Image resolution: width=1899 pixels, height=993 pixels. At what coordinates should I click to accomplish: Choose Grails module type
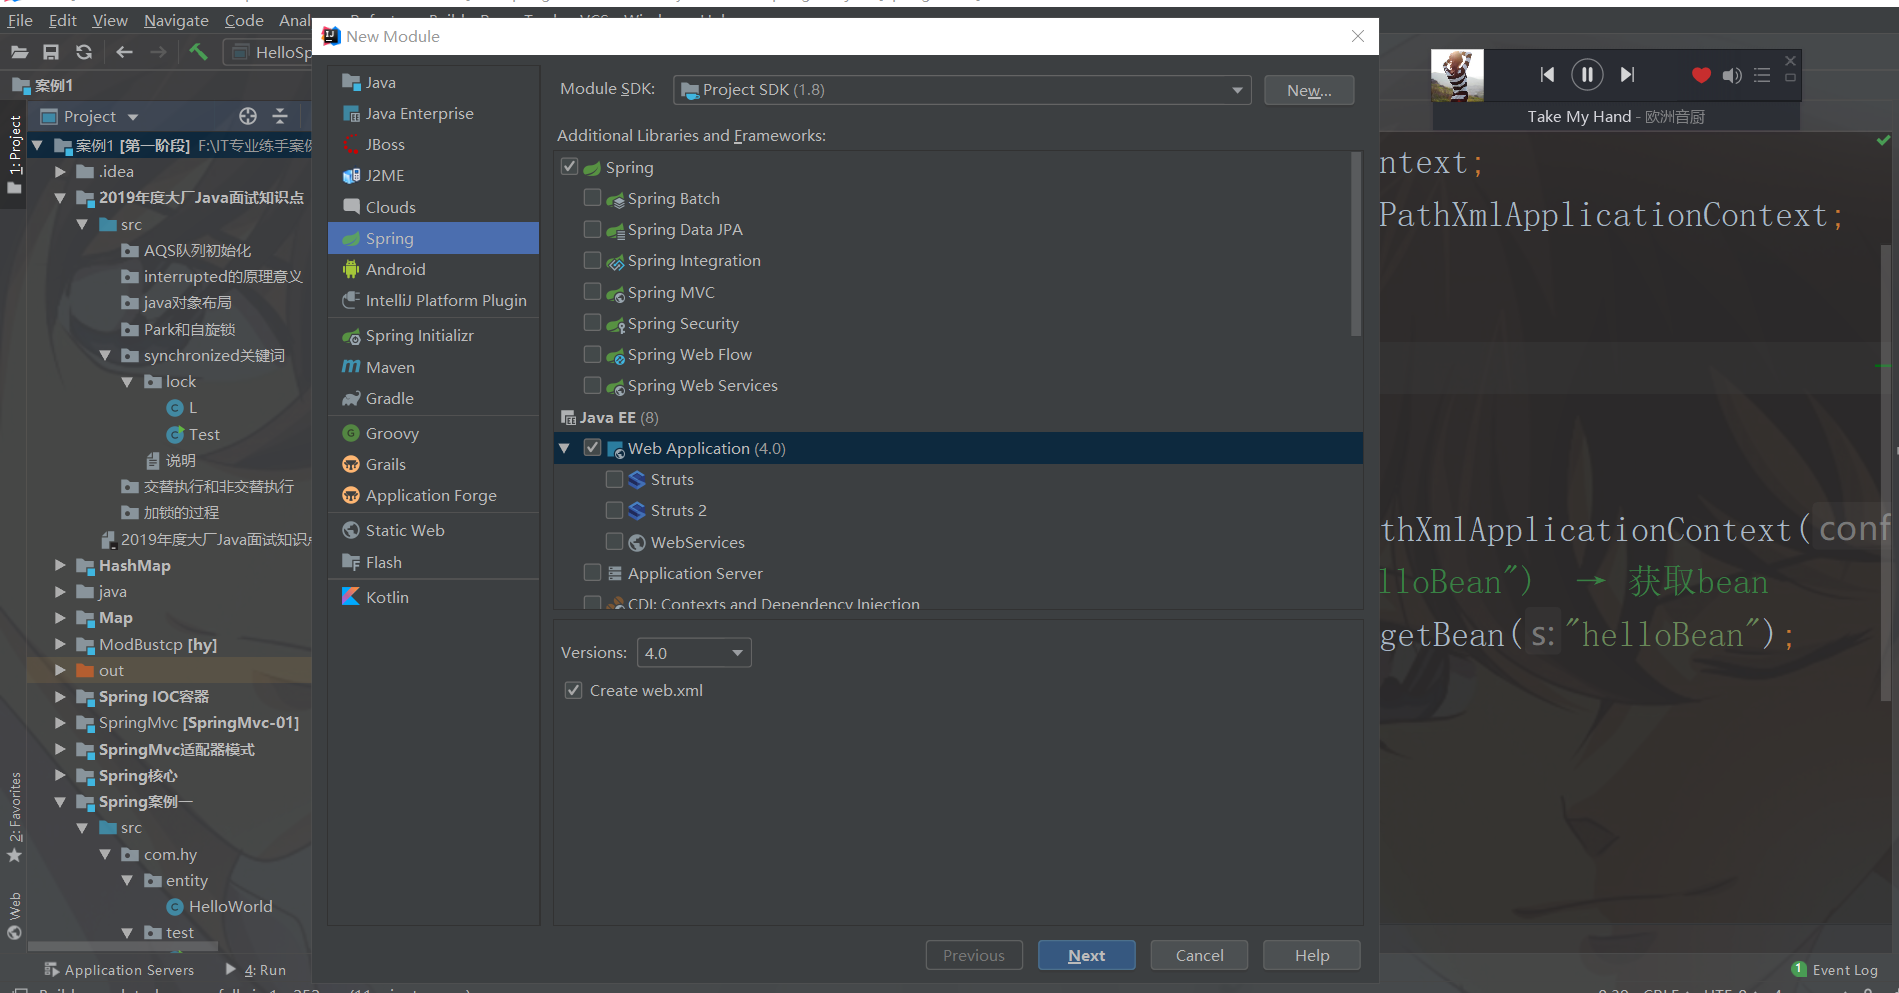(386, 464)
